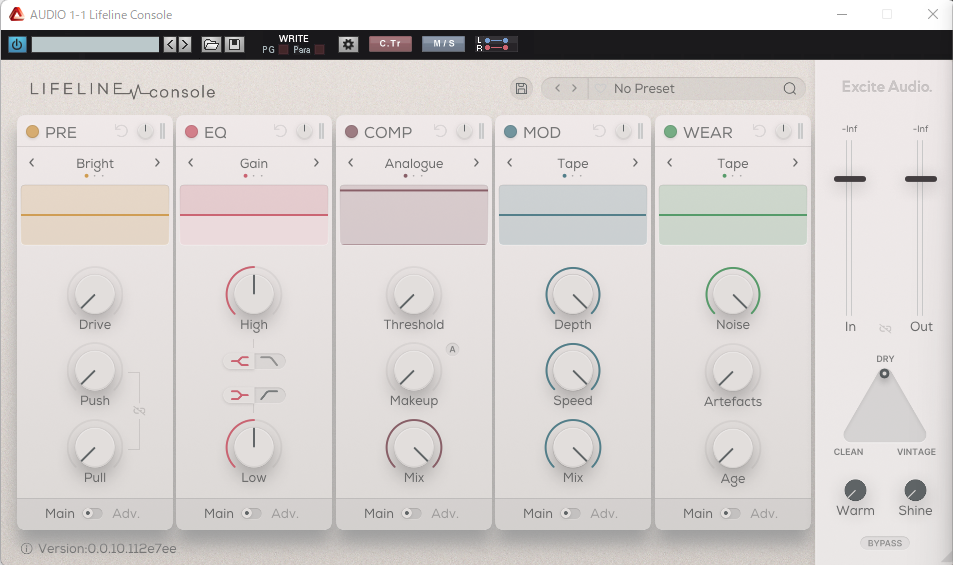Viewport: 953px width, 565px height.
Task: Switch COMP module Main/Adv. toggle
Action: (x=411, y=513)
